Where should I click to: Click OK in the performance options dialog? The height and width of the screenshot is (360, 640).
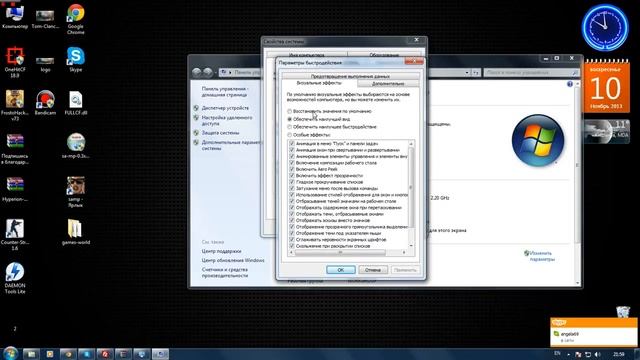(x=340, y=270)
